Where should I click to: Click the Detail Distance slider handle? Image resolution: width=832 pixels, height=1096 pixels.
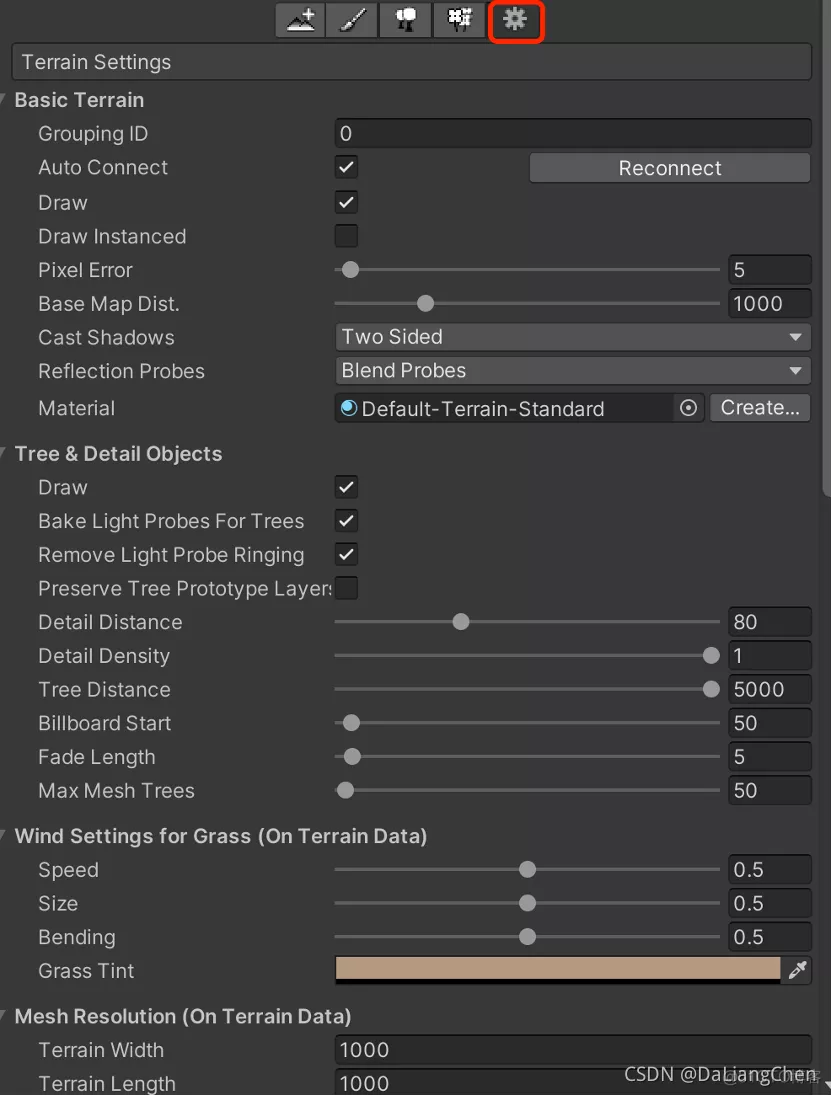click(461, 622)
